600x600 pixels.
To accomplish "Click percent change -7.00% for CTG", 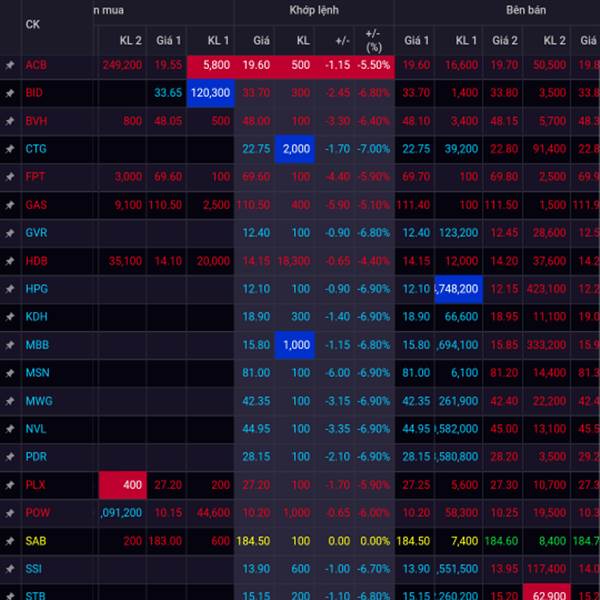I will tap(373, 149).
